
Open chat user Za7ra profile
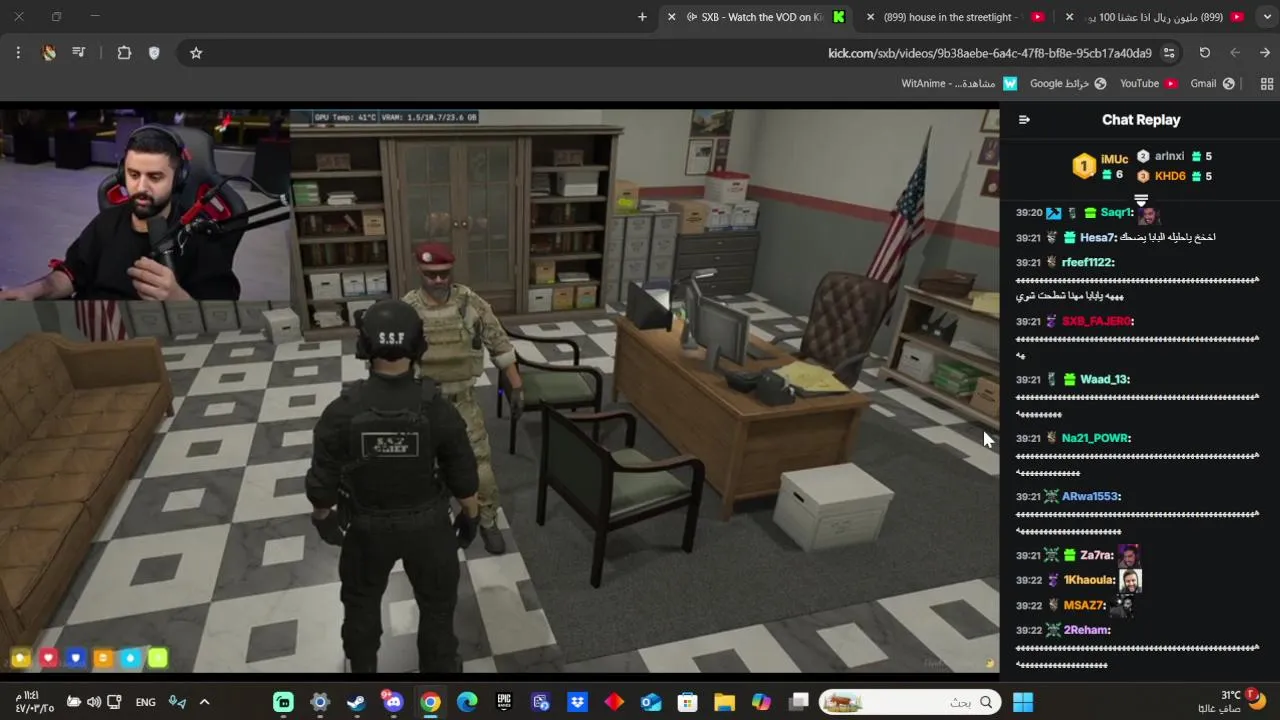tap(1096, 555)
